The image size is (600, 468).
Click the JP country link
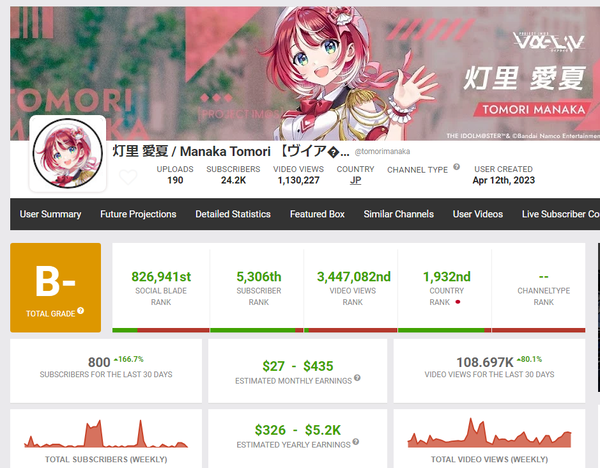tap(355, 180)
